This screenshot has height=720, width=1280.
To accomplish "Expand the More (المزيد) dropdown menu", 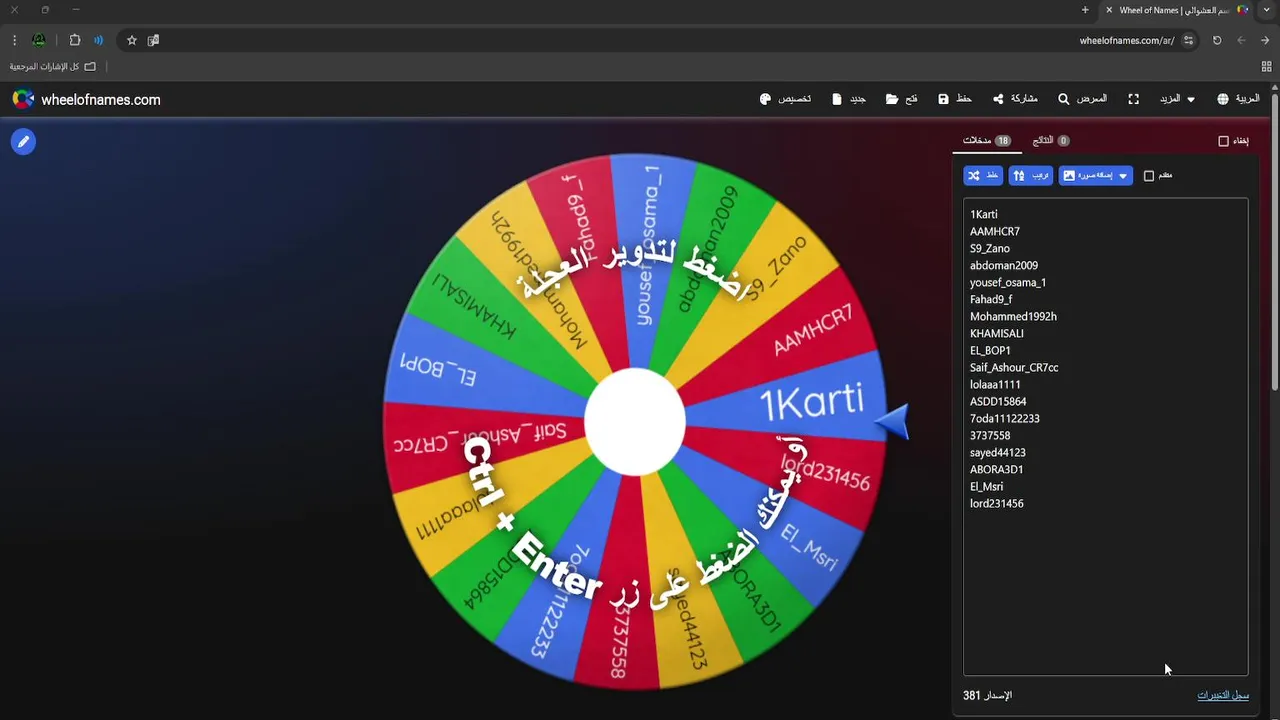I will point(1177,99).
